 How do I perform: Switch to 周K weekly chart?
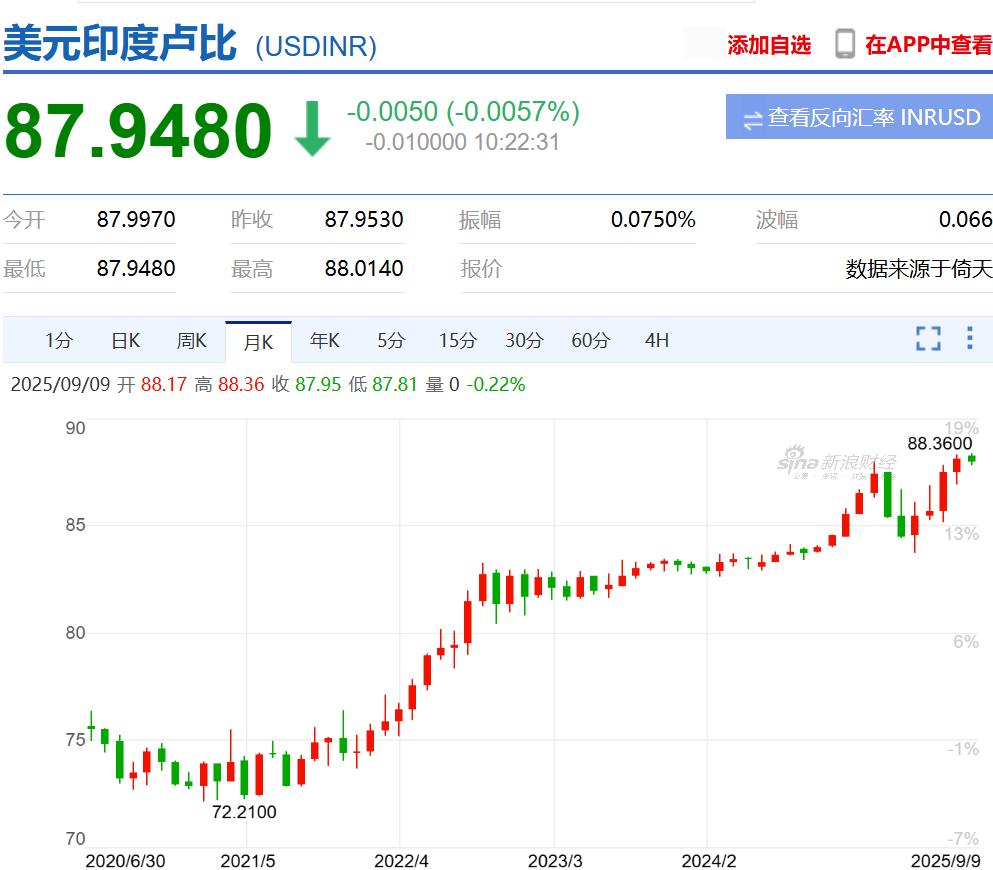[x=191, y=341]
